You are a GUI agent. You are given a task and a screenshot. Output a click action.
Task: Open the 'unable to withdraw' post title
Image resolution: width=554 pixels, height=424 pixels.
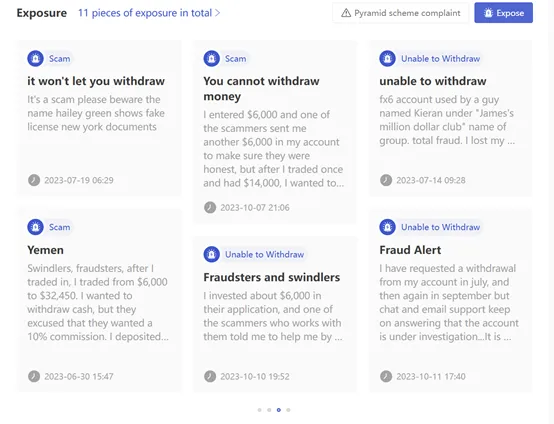pos(433,81)
